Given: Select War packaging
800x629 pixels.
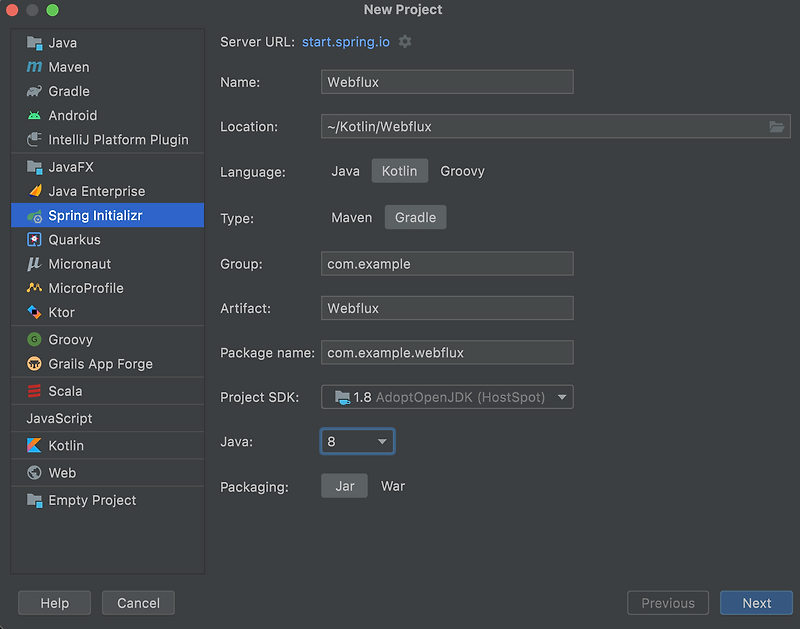Looking at the screenshot, I should click(x=392, y=485).
